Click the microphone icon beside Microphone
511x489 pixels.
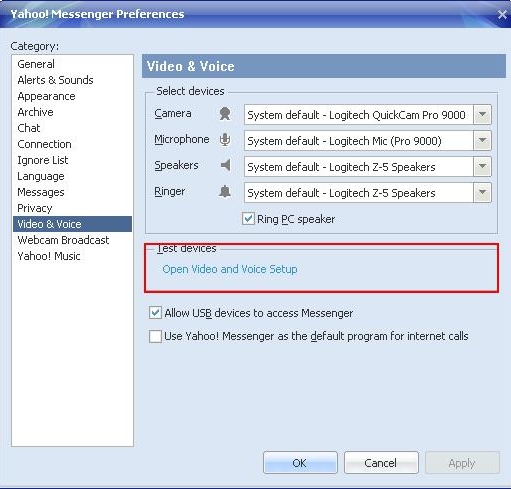pos(225,140)
